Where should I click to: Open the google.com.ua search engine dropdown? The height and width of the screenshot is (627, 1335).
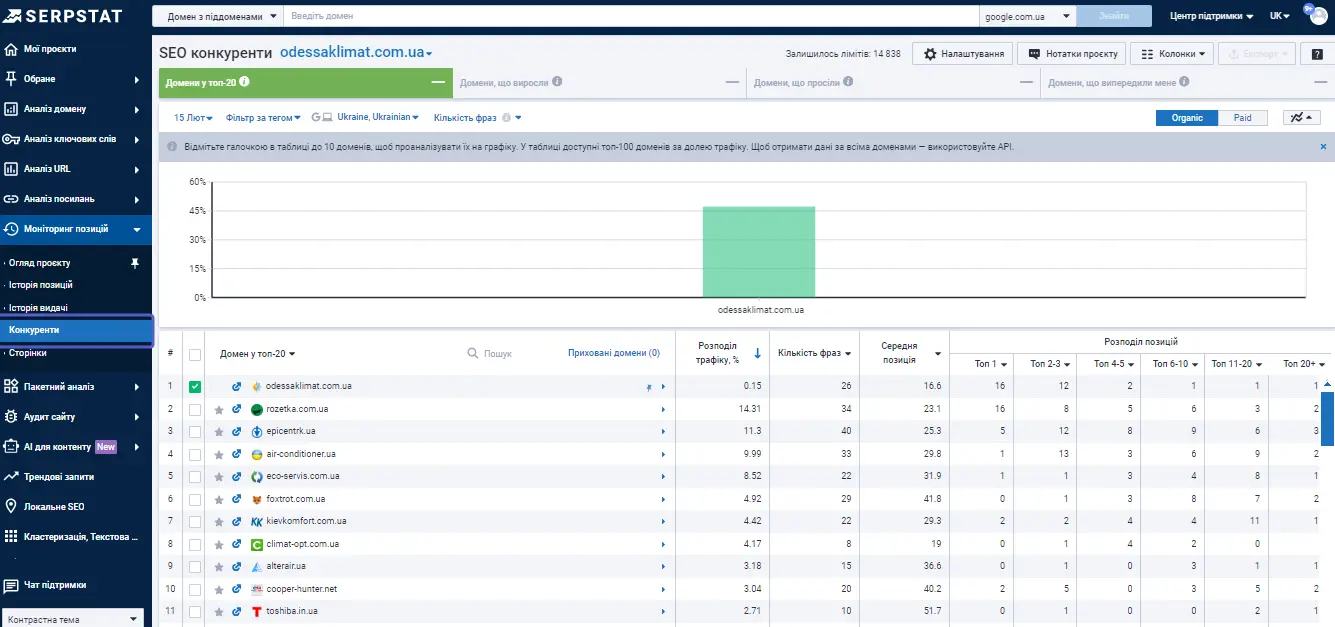[x=1027, y=16]
